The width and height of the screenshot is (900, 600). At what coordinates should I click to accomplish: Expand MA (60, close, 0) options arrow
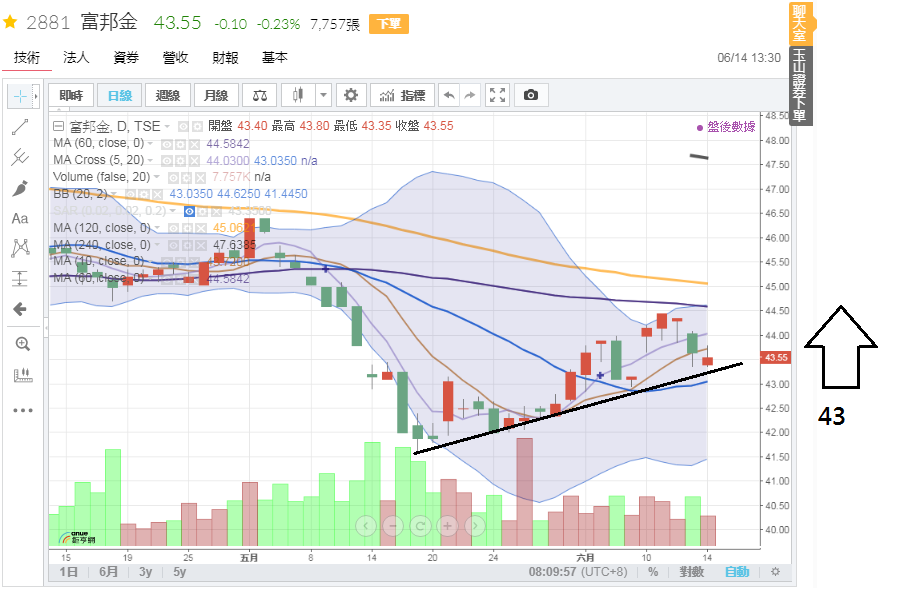coord(150,143)
